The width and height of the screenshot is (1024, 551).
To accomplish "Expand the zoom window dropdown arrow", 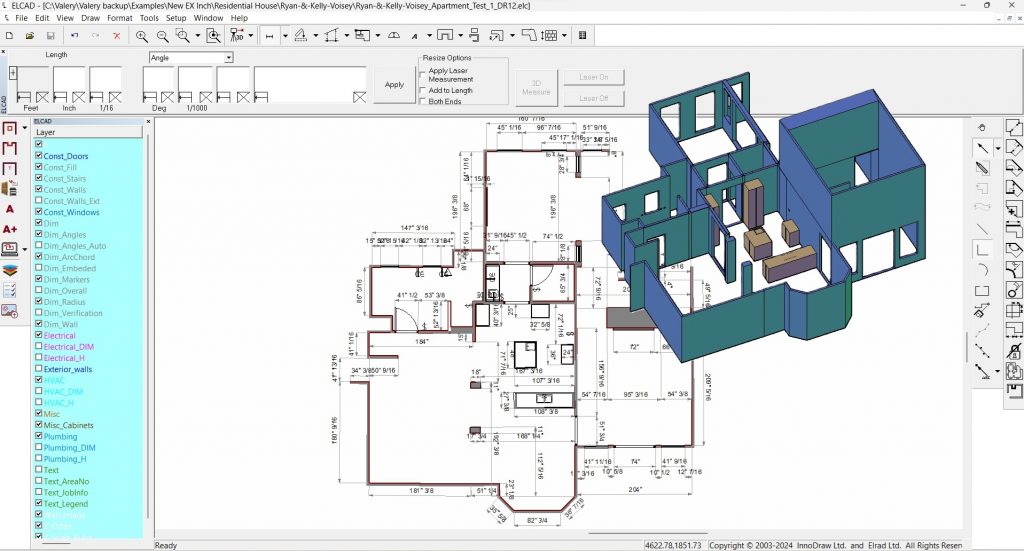I will (197, 36).
